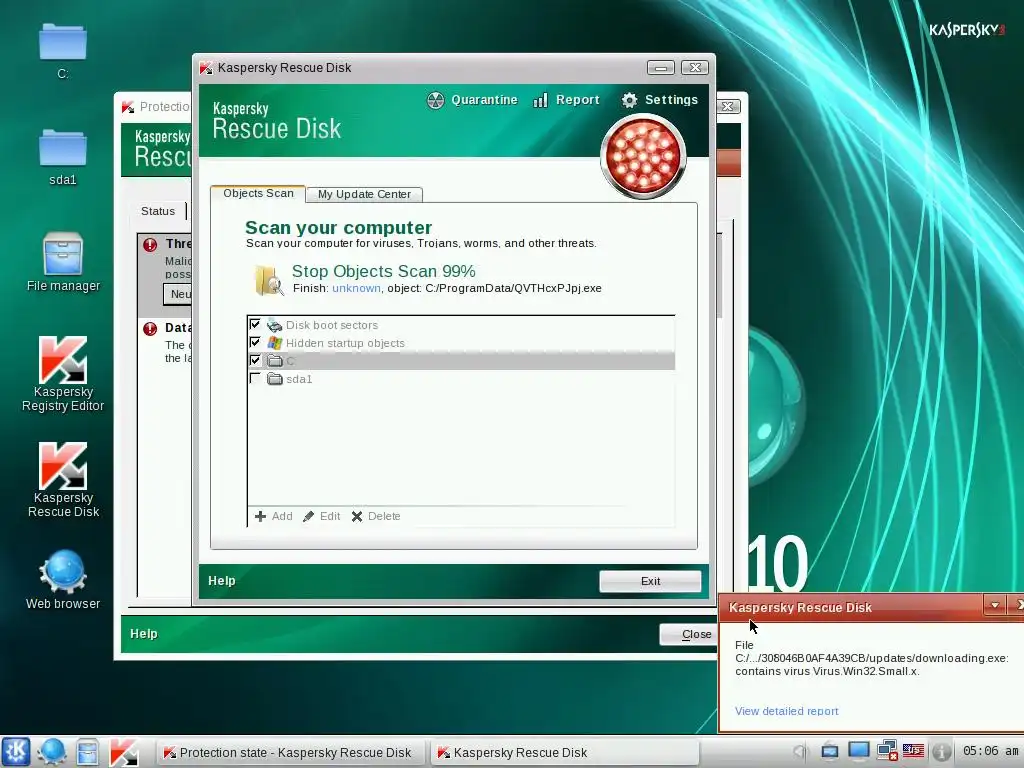Launch Web browser from desktop
The width and height of the screenshot is (1024, 768).
pyautogui.click(x=63, y=580)
